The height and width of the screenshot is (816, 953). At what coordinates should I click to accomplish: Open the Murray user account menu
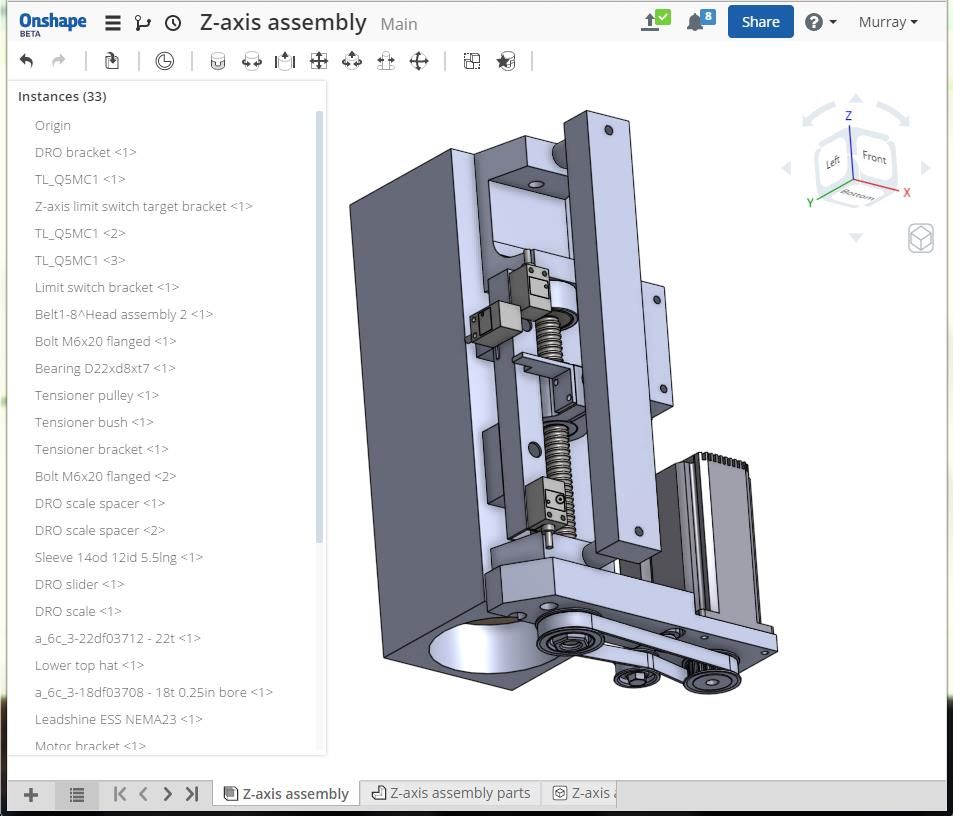[887, 22]
